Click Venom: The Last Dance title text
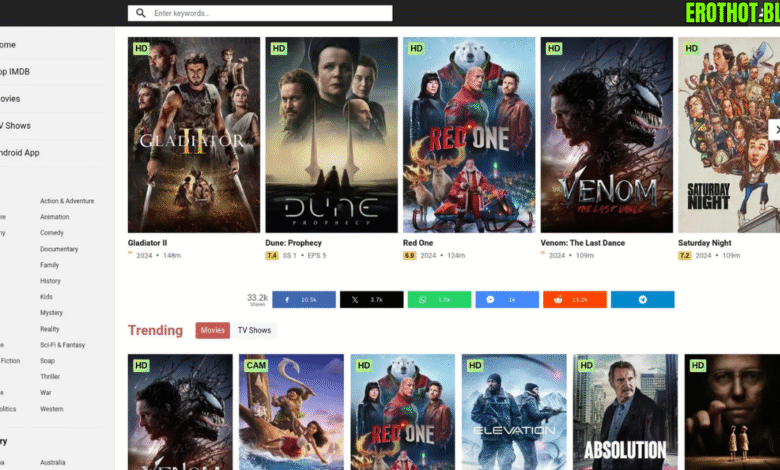The height and width of the screenshot is (470, 780). click(x=583, y=243)
